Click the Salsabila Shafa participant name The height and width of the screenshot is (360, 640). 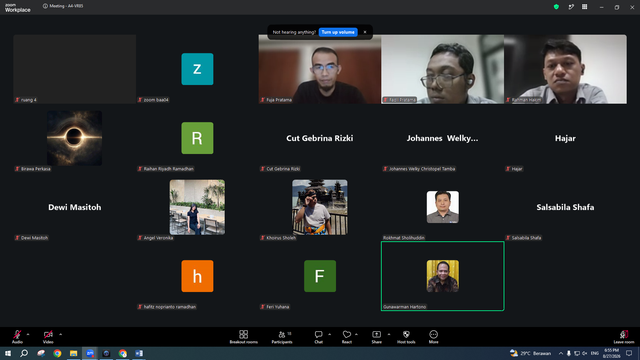pyautogui.click(x=565, y=207)
